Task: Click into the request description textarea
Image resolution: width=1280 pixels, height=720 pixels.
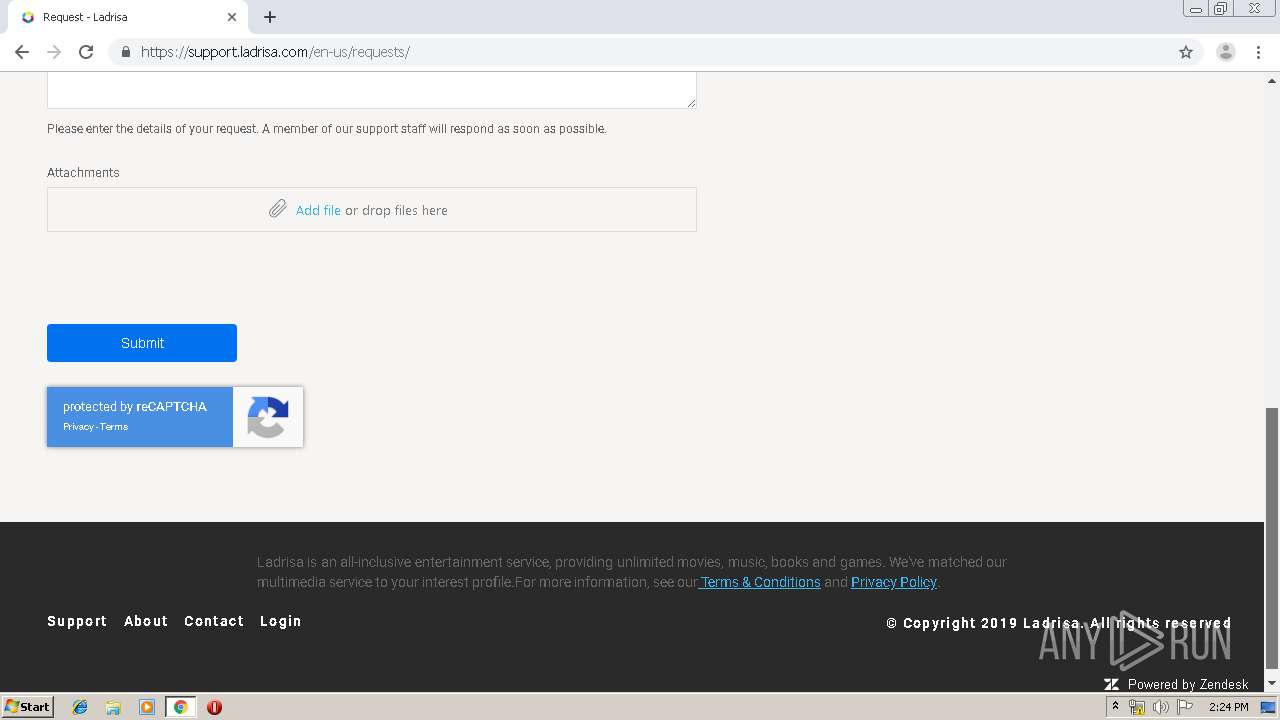Action: (372, 90)
